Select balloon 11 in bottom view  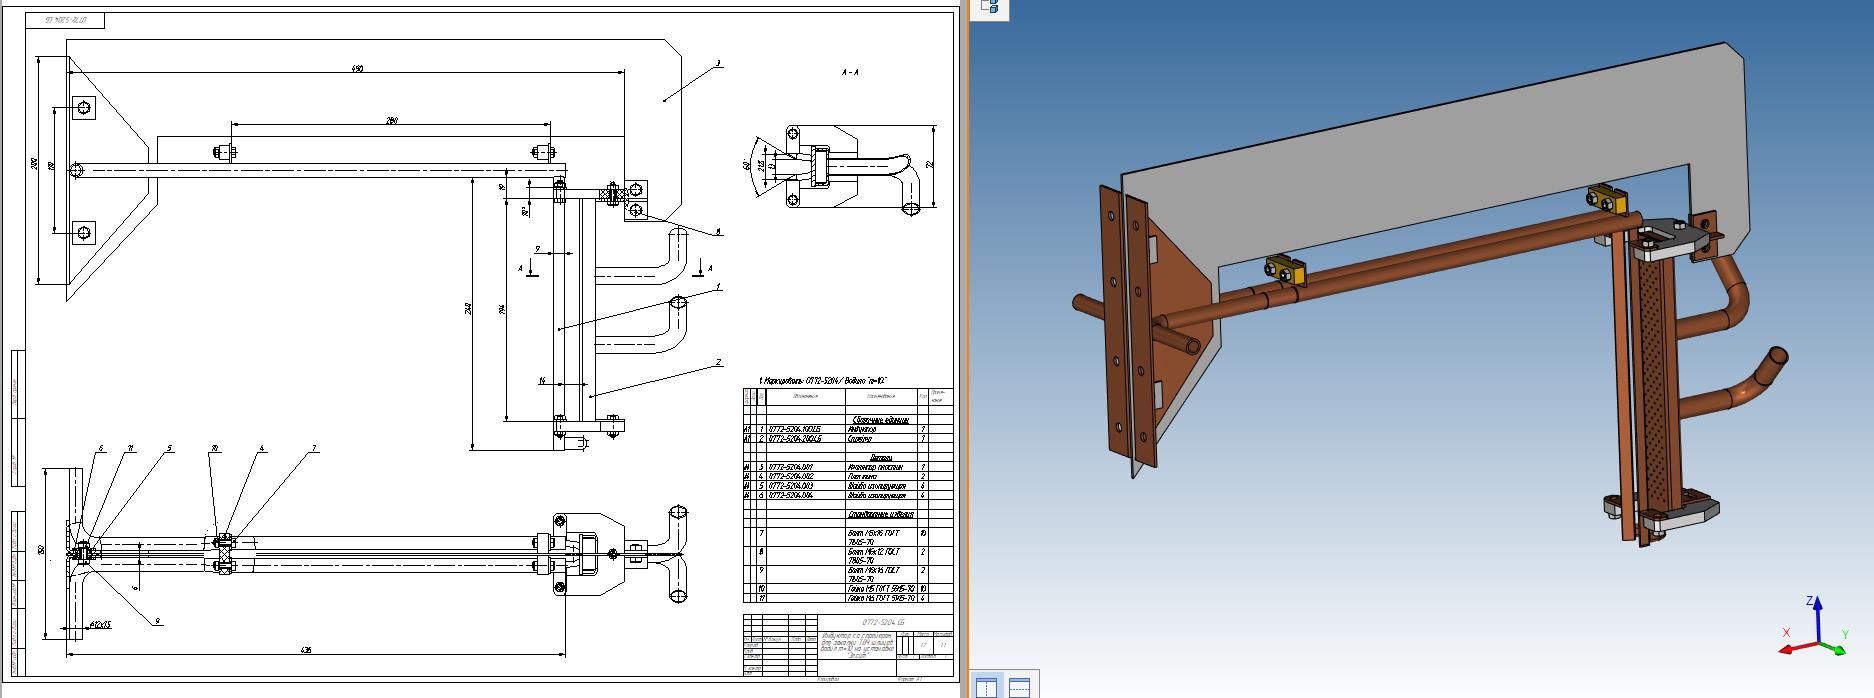coord(131,448)
